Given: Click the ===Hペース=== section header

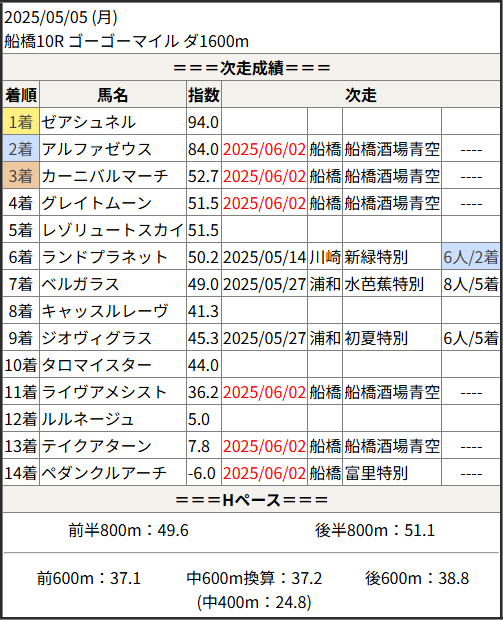Looking at the screenshot, I should (252, 500).
